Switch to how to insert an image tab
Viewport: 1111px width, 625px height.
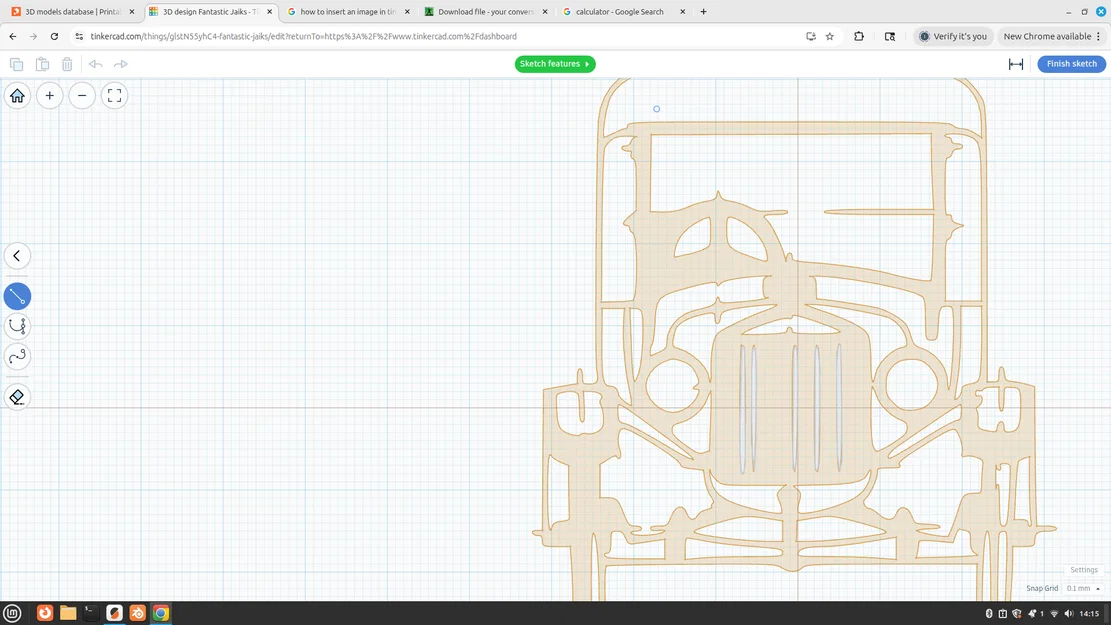click(348, 12)
